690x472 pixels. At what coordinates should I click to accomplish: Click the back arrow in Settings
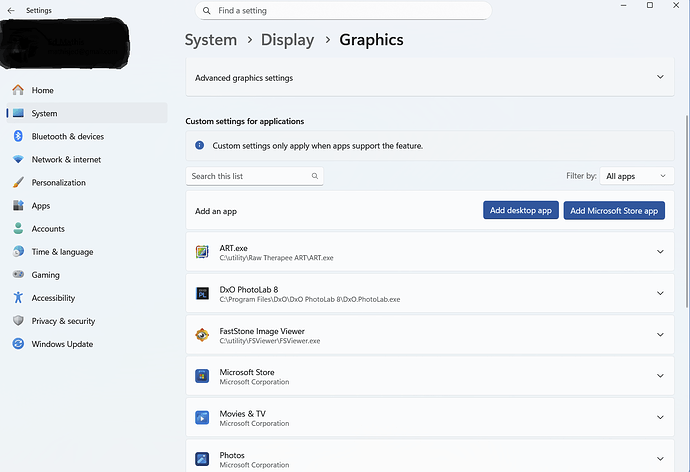tap(11, 11)
